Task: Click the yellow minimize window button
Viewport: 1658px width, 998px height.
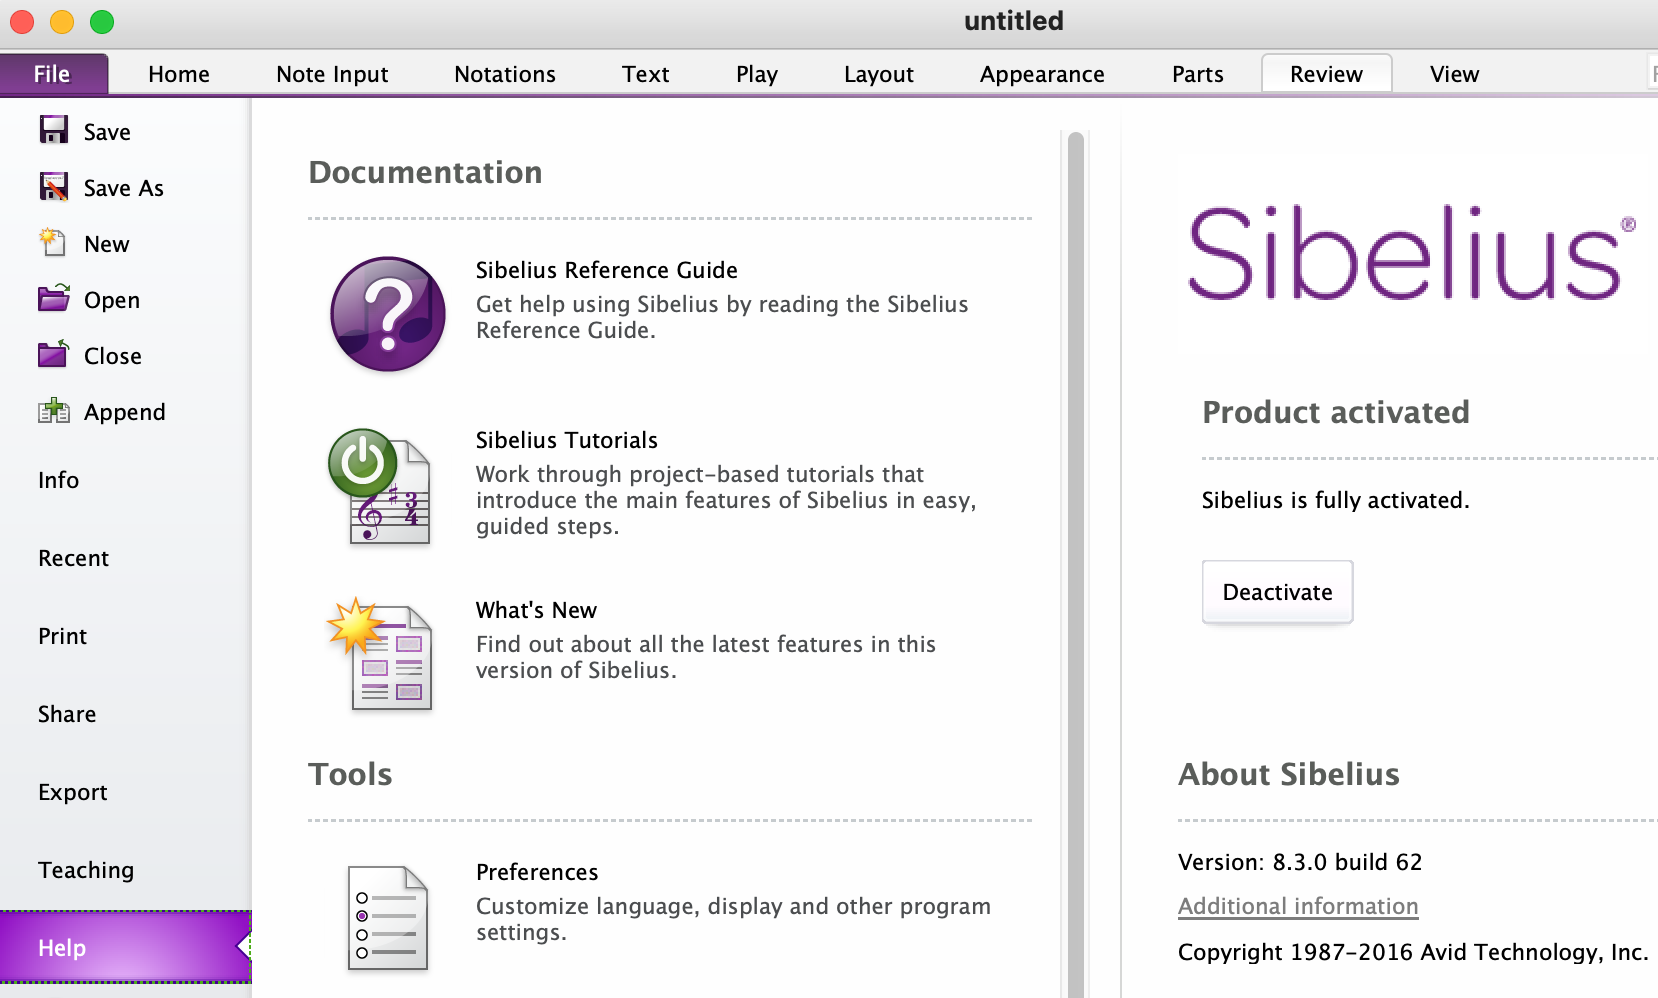Action: click(x=62, y=21)
